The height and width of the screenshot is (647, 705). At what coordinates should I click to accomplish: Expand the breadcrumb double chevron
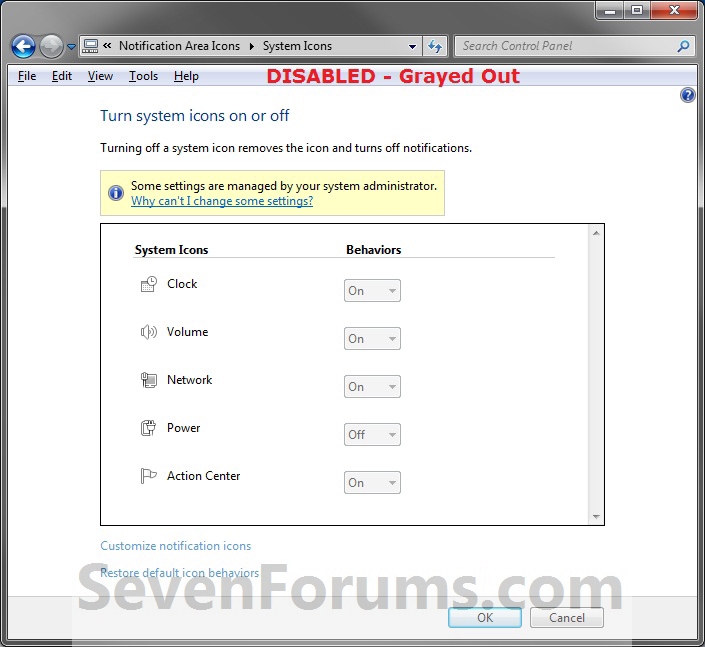click(x=107, y=45)
